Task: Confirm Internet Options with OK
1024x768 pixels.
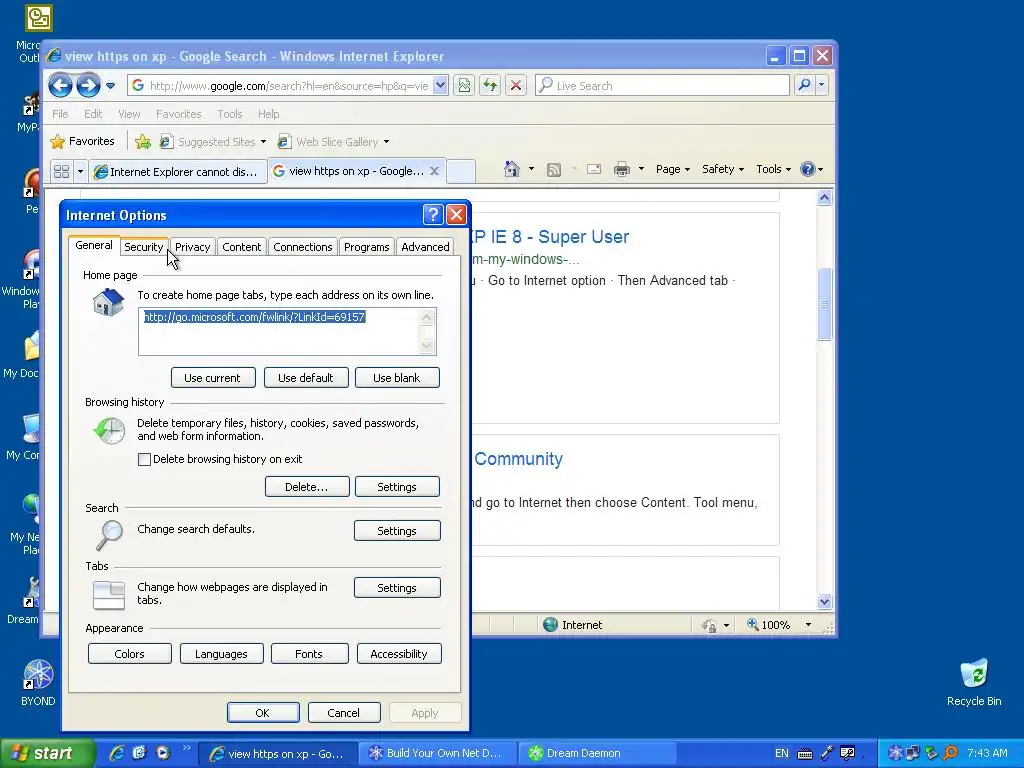Action: (263, 712)
